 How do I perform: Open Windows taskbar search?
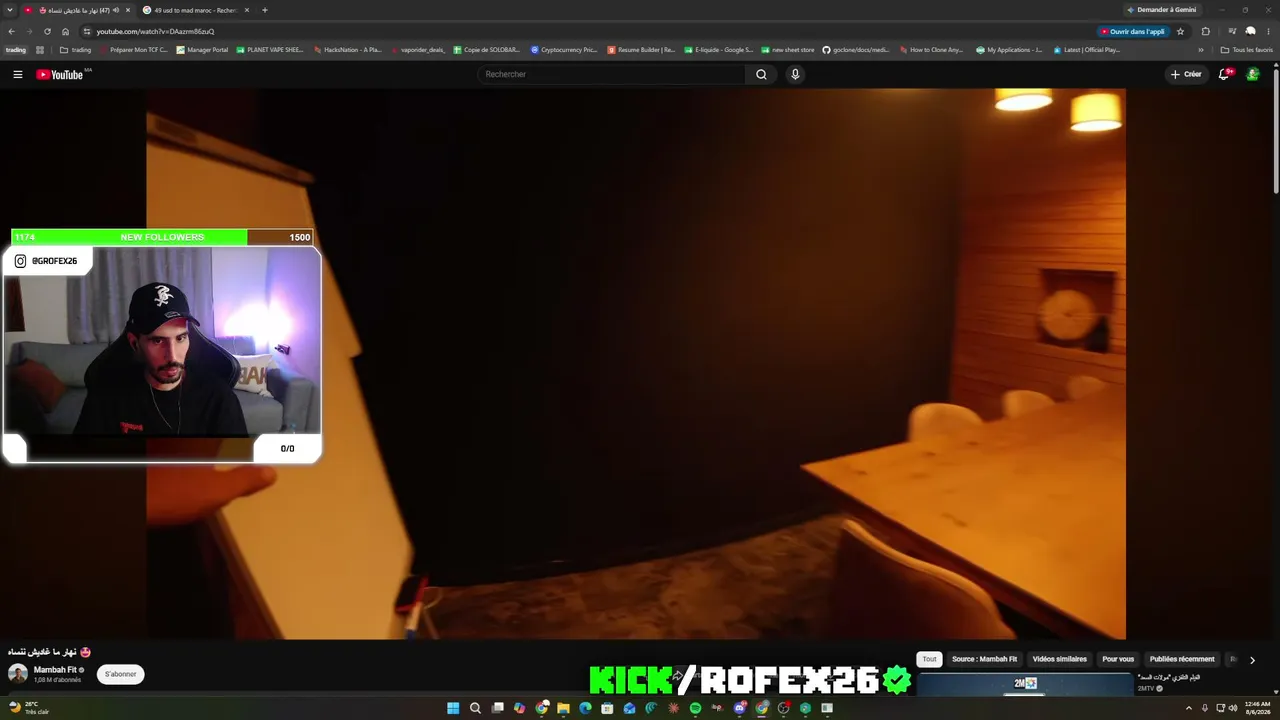tap(475, 708)
